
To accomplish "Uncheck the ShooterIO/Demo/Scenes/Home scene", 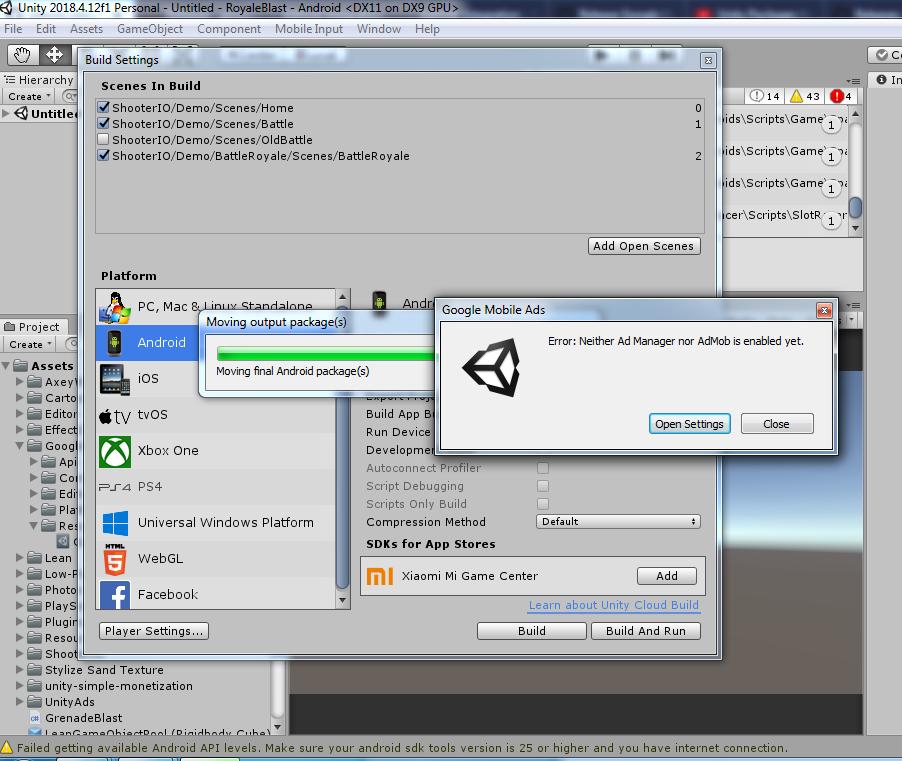I will click(104, 108).
